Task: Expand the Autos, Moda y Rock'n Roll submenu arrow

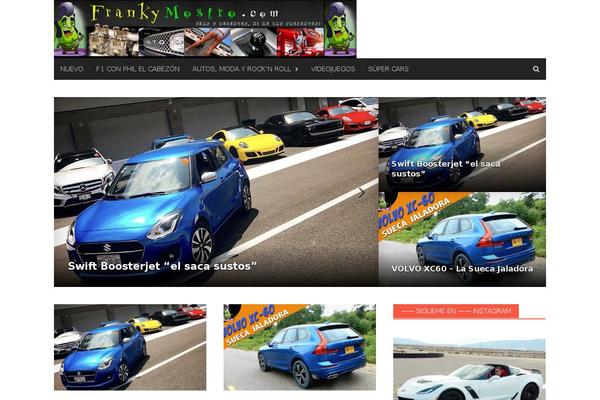Action: point(297,69)
